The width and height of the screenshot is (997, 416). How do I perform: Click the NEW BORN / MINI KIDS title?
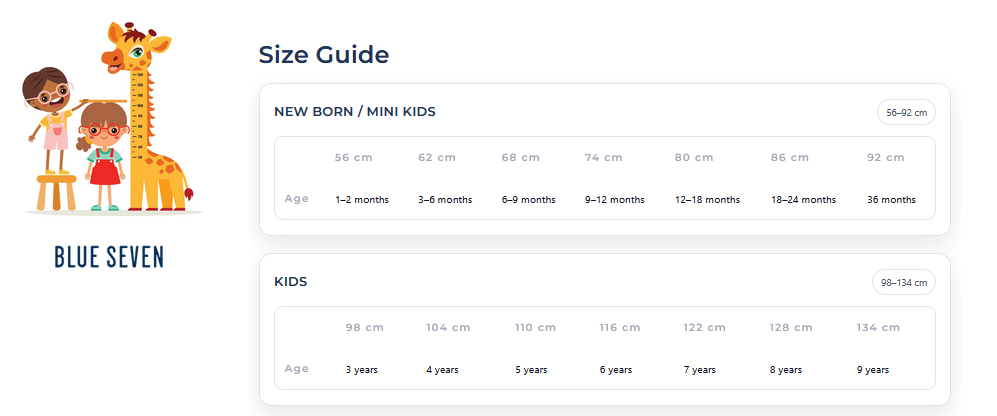pyautogui.click(x=354, y=111)
